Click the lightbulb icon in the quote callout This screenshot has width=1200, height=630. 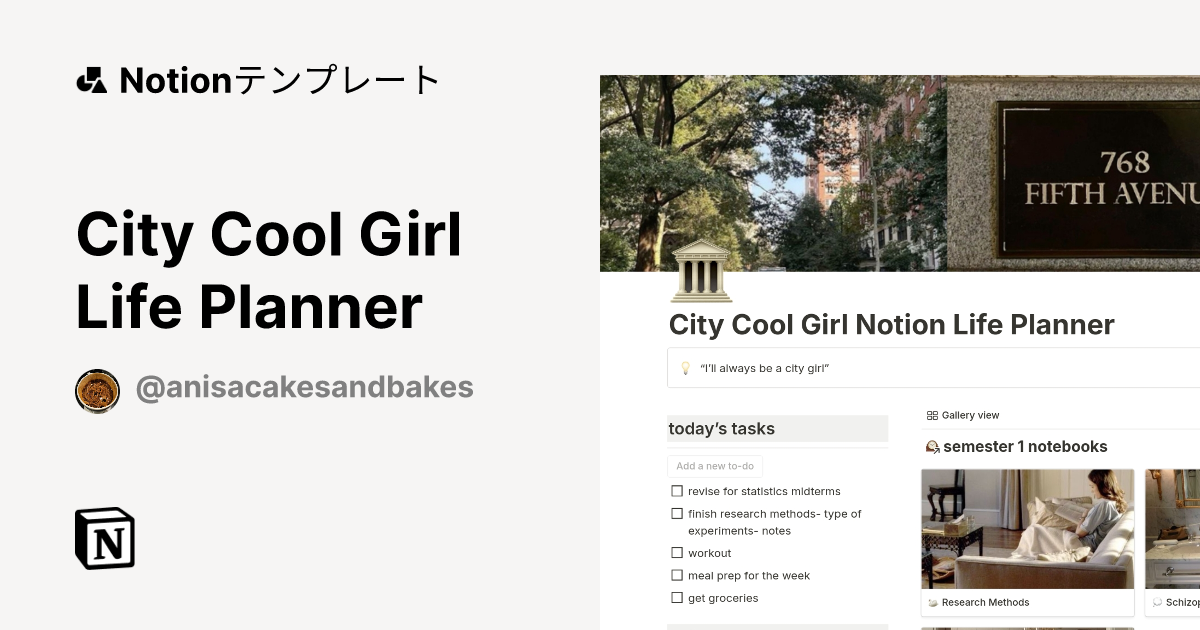coord(685,367)
